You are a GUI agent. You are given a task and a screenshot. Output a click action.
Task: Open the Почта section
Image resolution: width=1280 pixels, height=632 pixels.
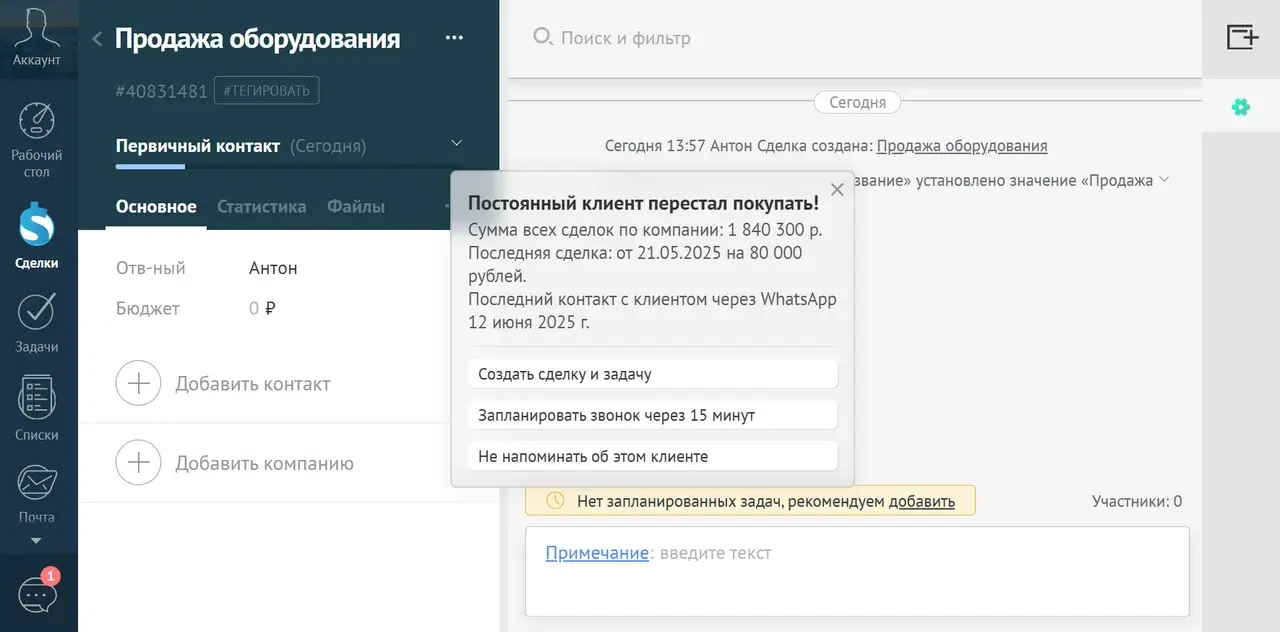click(37, 494)
